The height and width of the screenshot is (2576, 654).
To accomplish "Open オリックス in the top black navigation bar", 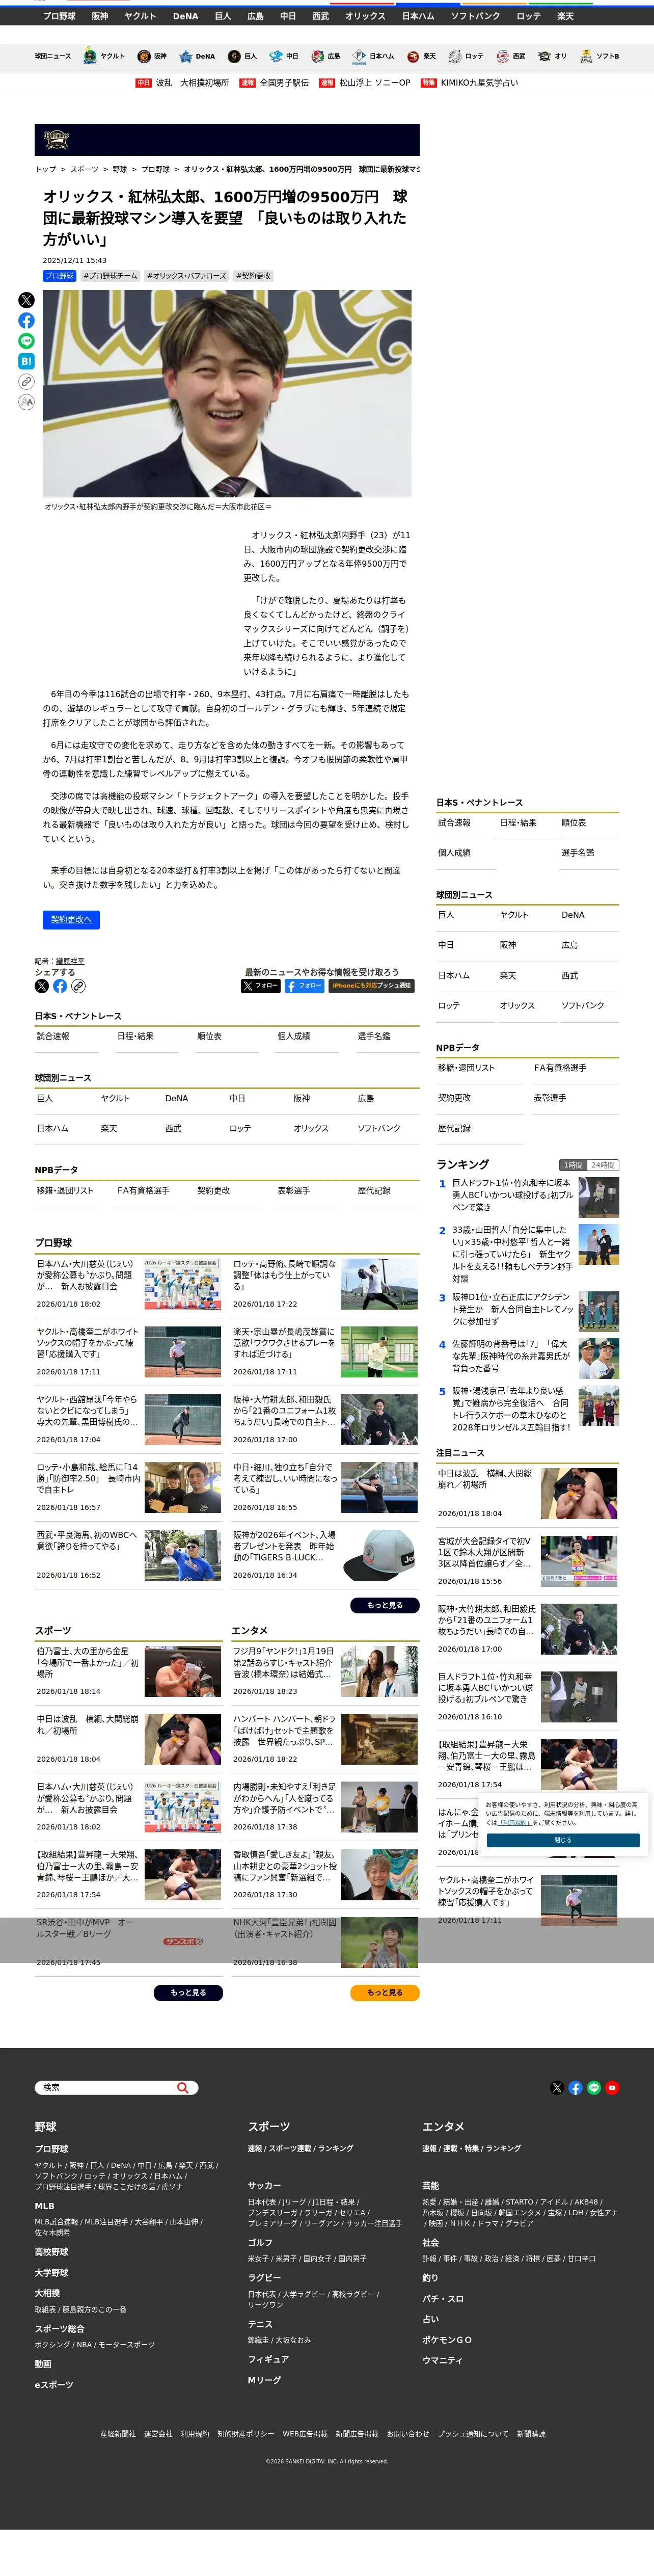I will click(365, 16).
